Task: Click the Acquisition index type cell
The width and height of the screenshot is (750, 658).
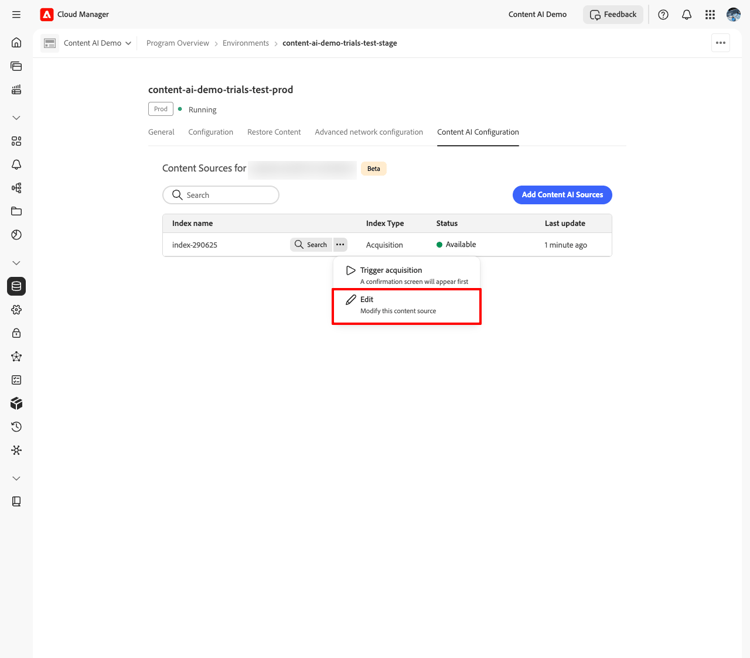Action: pos(384,245)
